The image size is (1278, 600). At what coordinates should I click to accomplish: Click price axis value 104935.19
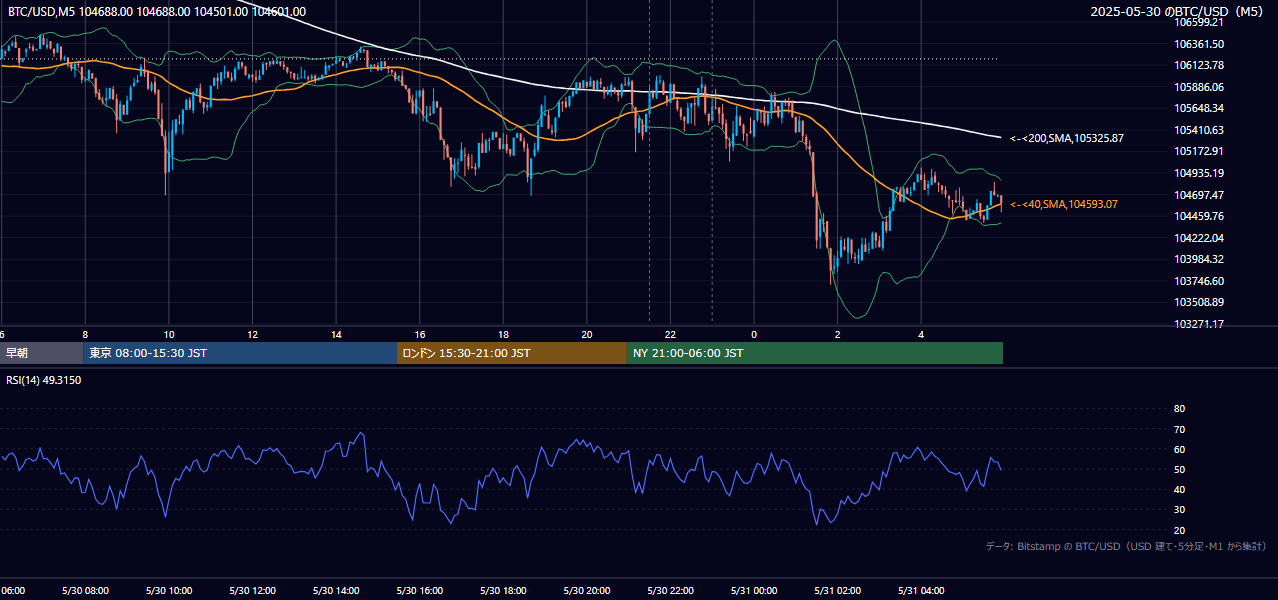(1198, 173)
